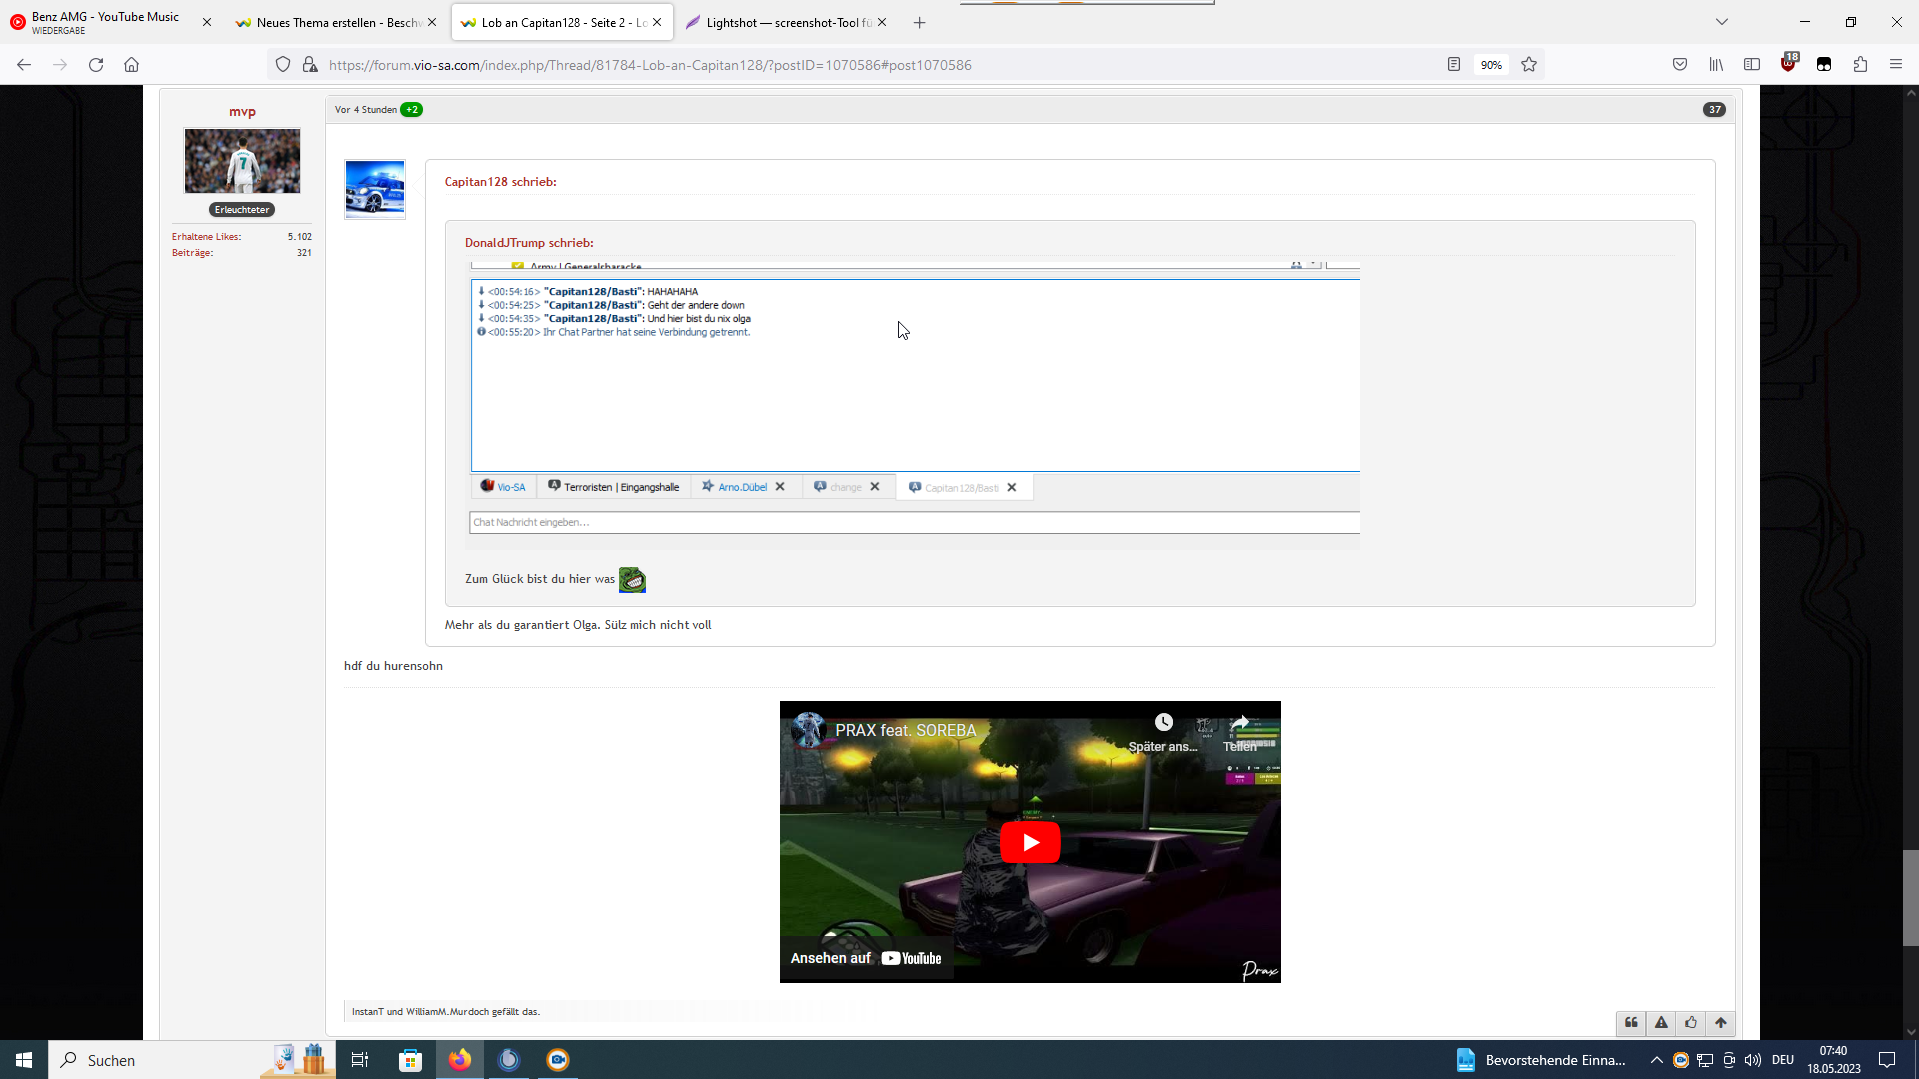Screen dimensions: 1919x1079
Task: Open Capitan128 police car avatar
Action: pos(375,189)
